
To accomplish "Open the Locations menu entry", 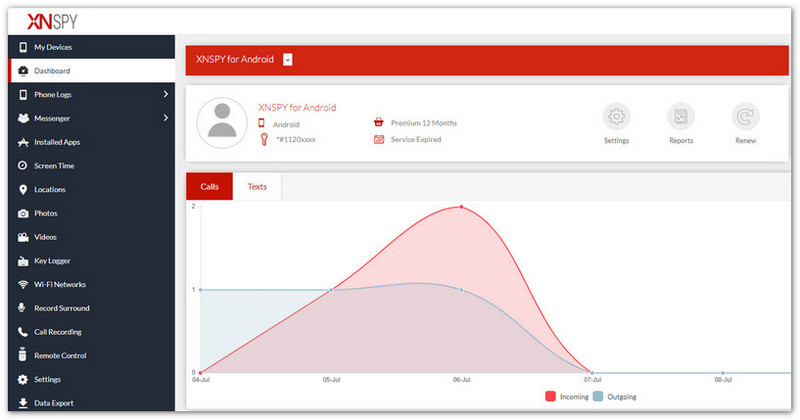I will click(x=91, y=190).
